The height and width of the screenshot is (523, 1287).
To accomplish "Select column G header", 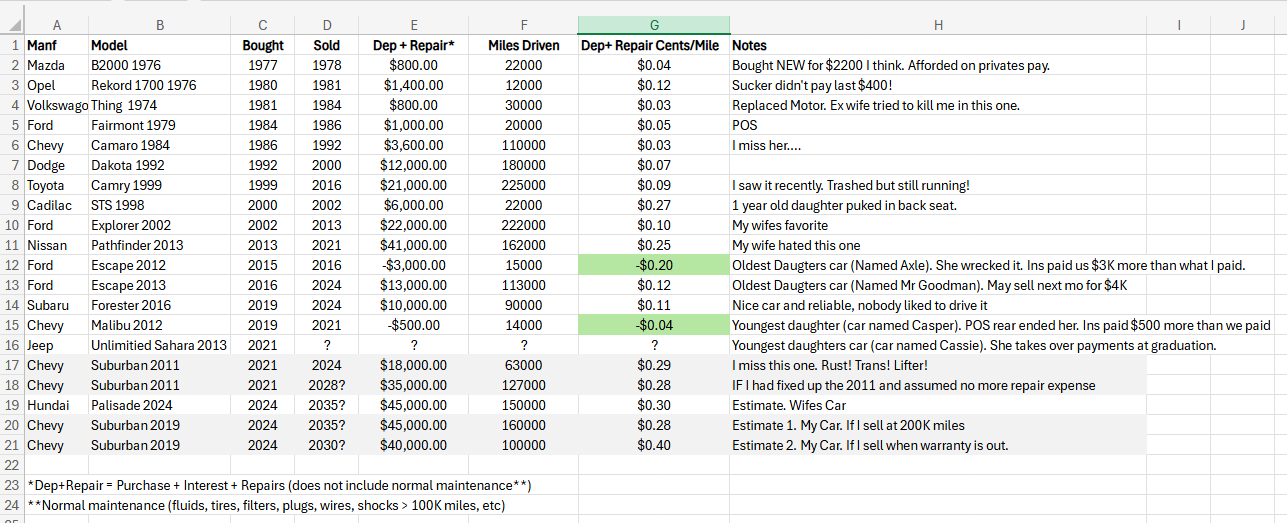I will (653, 25).
